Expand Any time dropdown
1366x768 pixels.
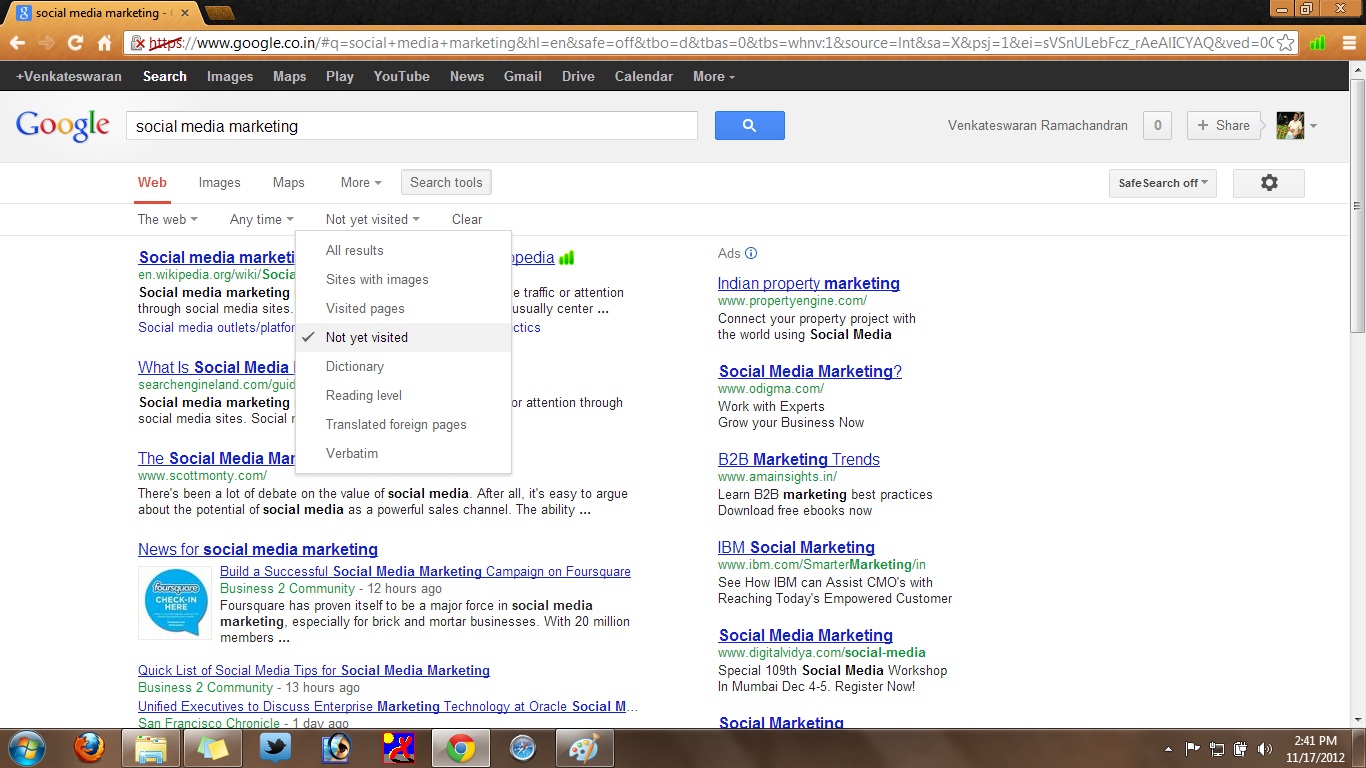point(261,219)
